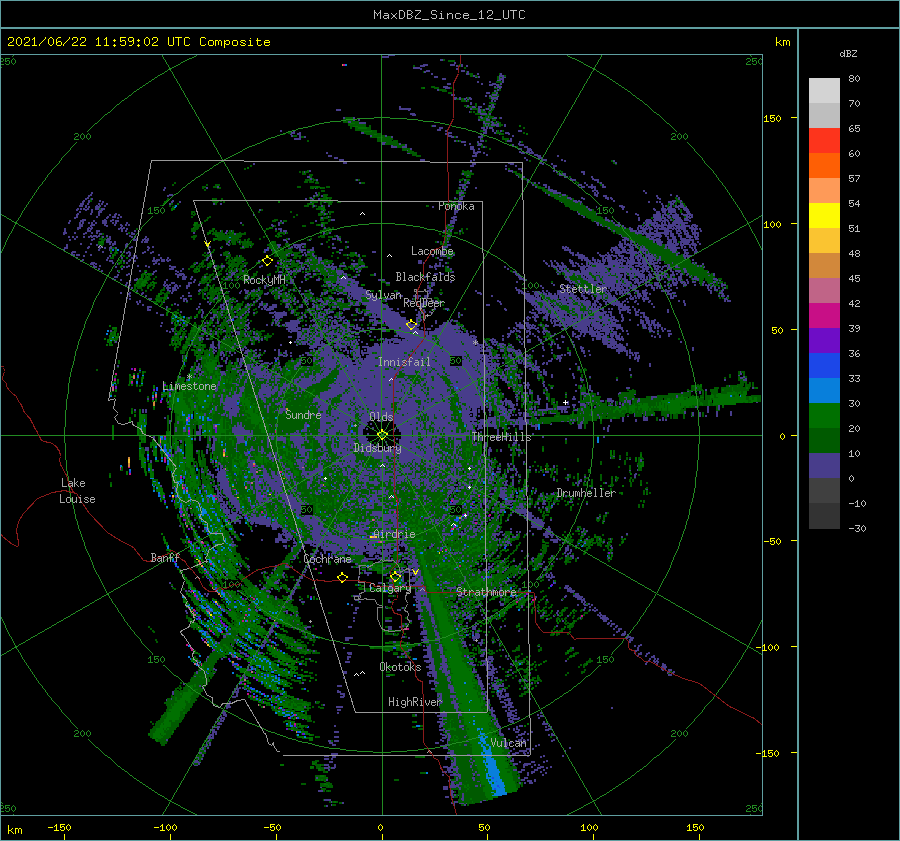Click the Limestone label
900x841 pixels.
pos(189,386)
